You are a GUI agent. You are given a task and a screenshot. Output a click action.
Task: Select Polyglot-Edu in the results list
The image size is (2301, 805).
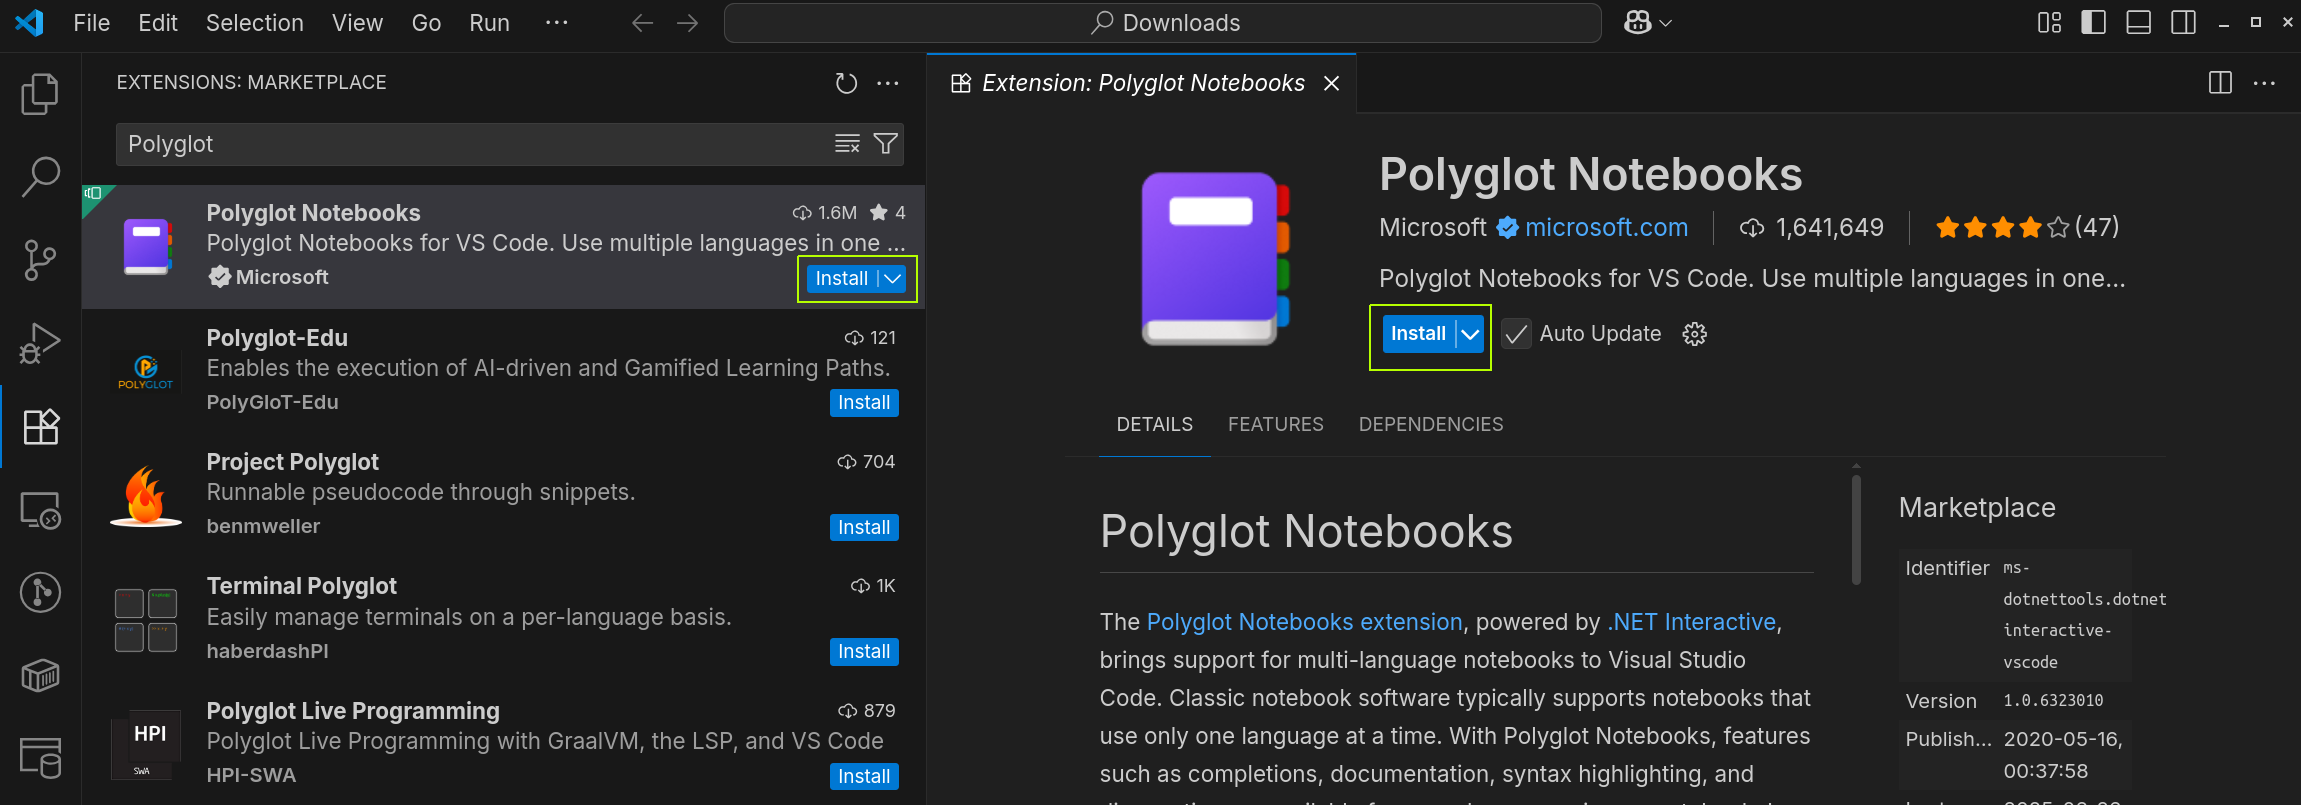pyautogui.click(x=503, y=371)
